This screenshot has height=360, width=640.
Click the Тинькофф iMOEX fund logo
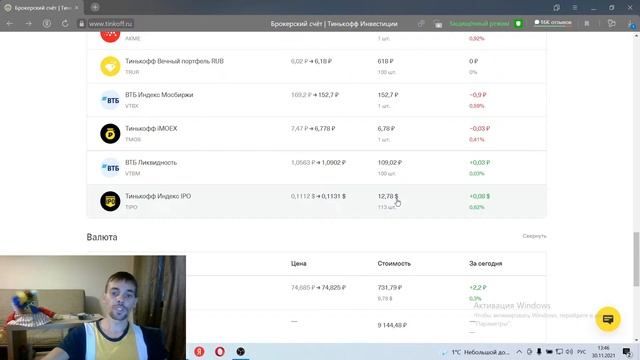110,133
